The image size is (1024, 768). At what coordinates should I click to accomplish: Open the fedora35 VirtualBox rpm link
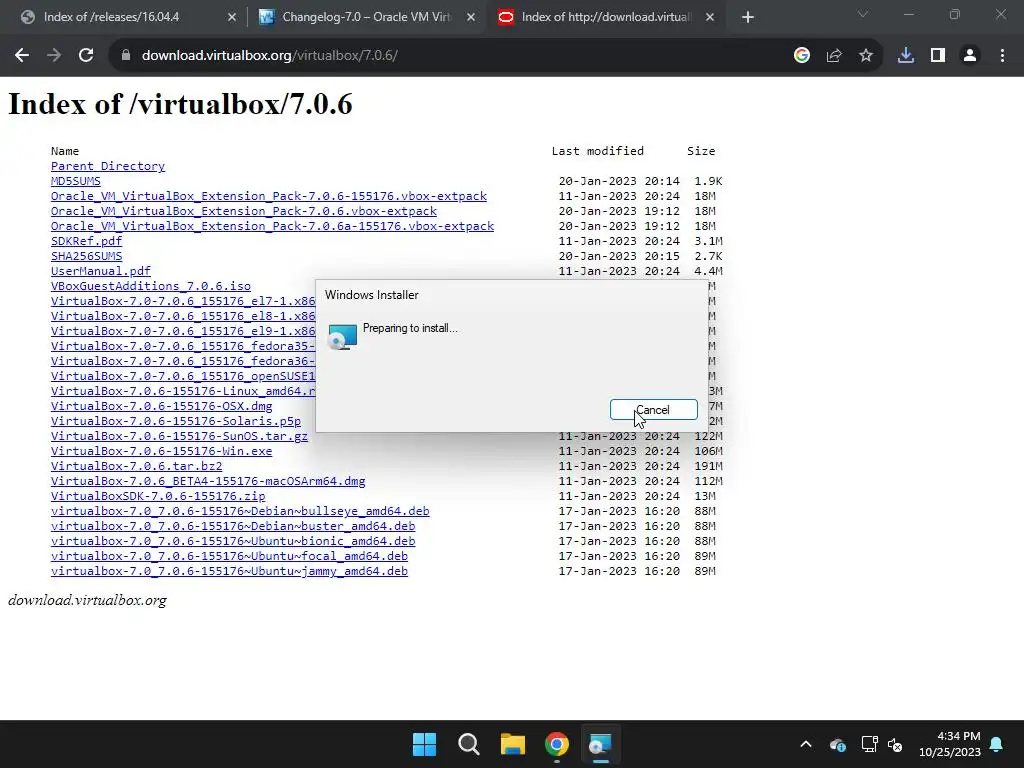183,346
